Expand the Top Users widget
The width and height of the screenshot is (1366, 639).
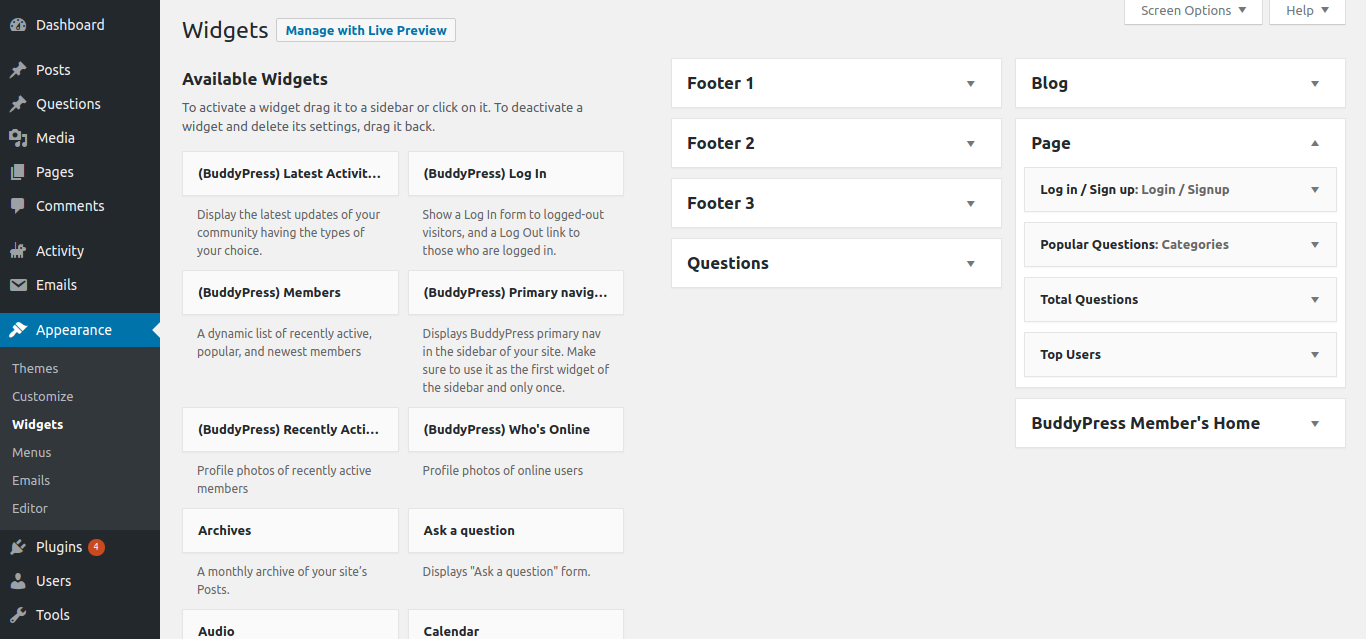[x=1315, y=355]
